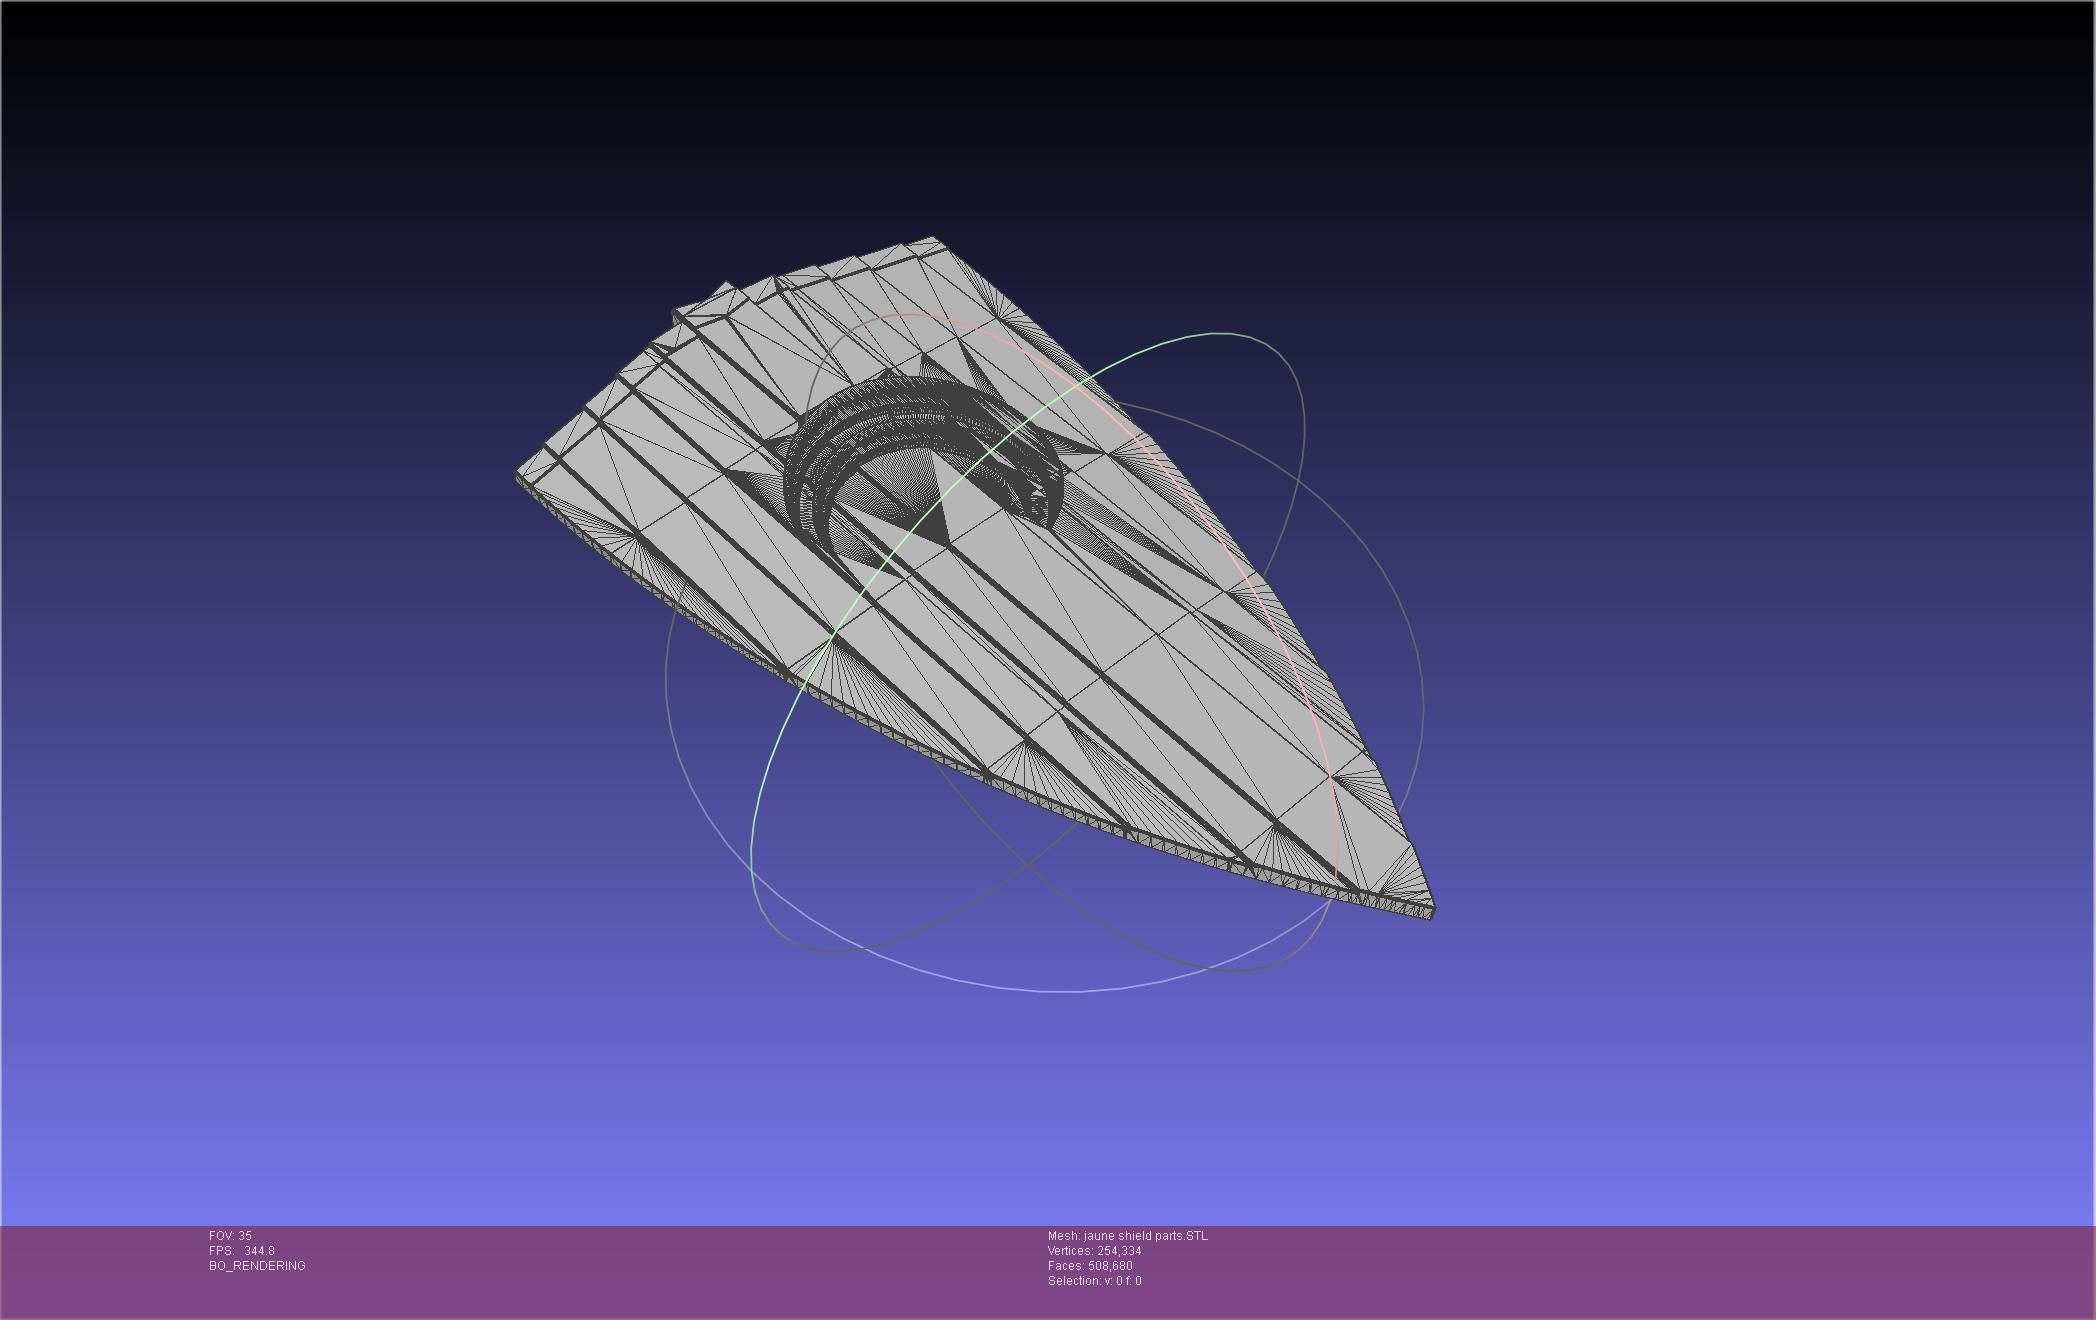
Task: Click the BO_RENDERING status label
Action: click(x=257, y=1266)
